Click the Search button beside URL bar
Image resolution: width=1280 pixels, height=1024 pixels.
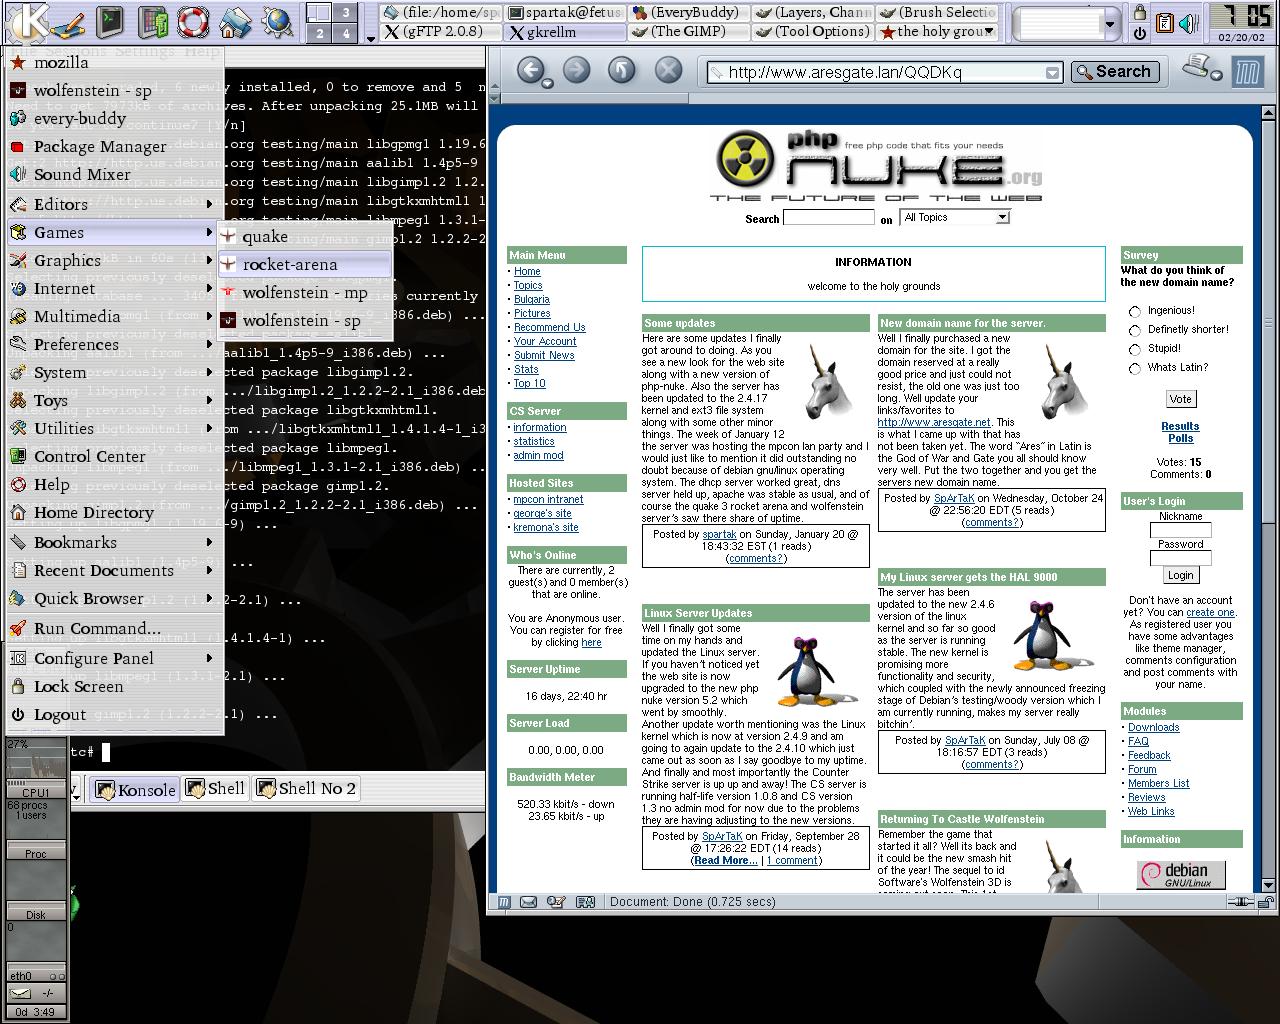click(x=1114, y=71)
